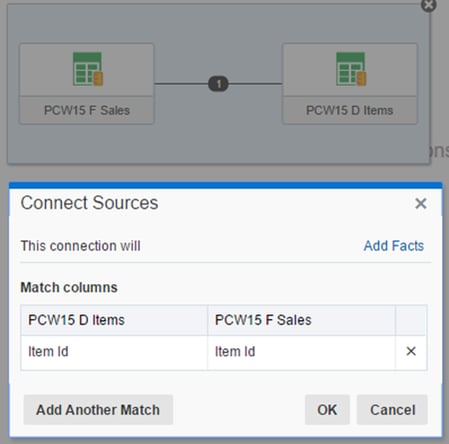Click the PCW15 D Items column header

click(114, 320)
